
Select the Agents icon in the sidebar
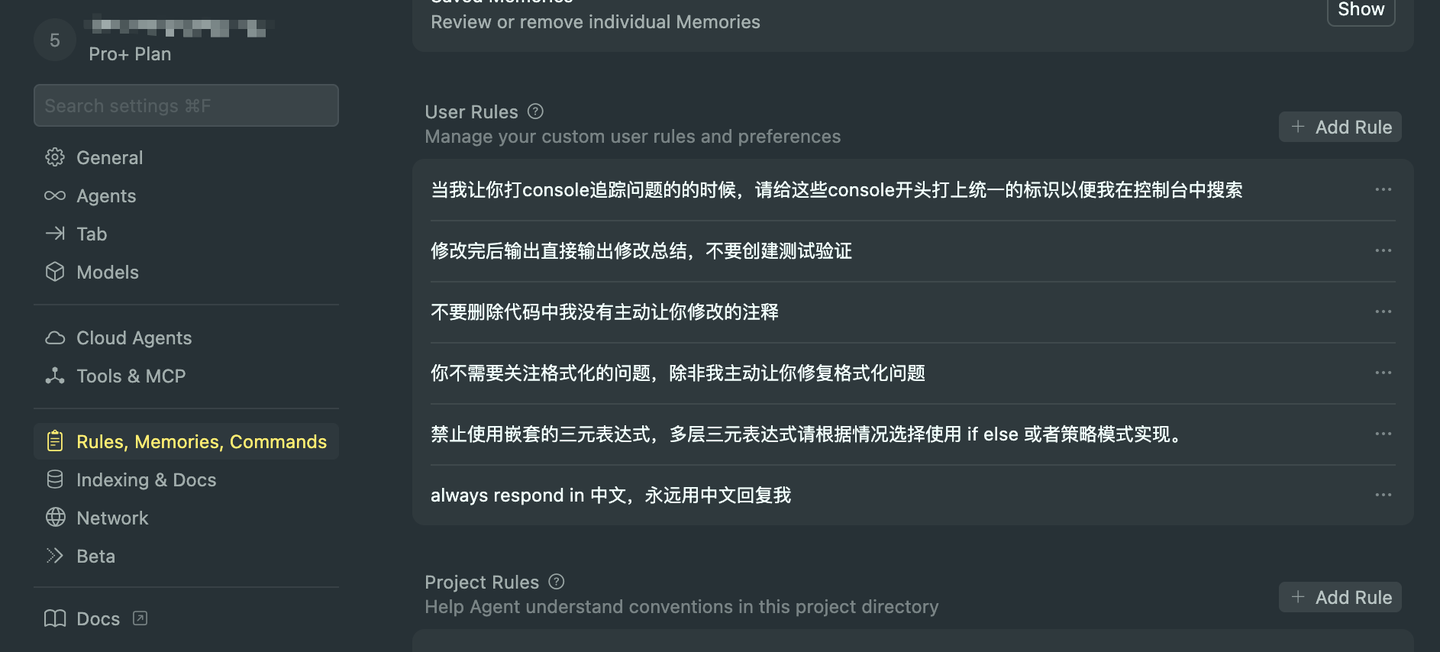54,195
